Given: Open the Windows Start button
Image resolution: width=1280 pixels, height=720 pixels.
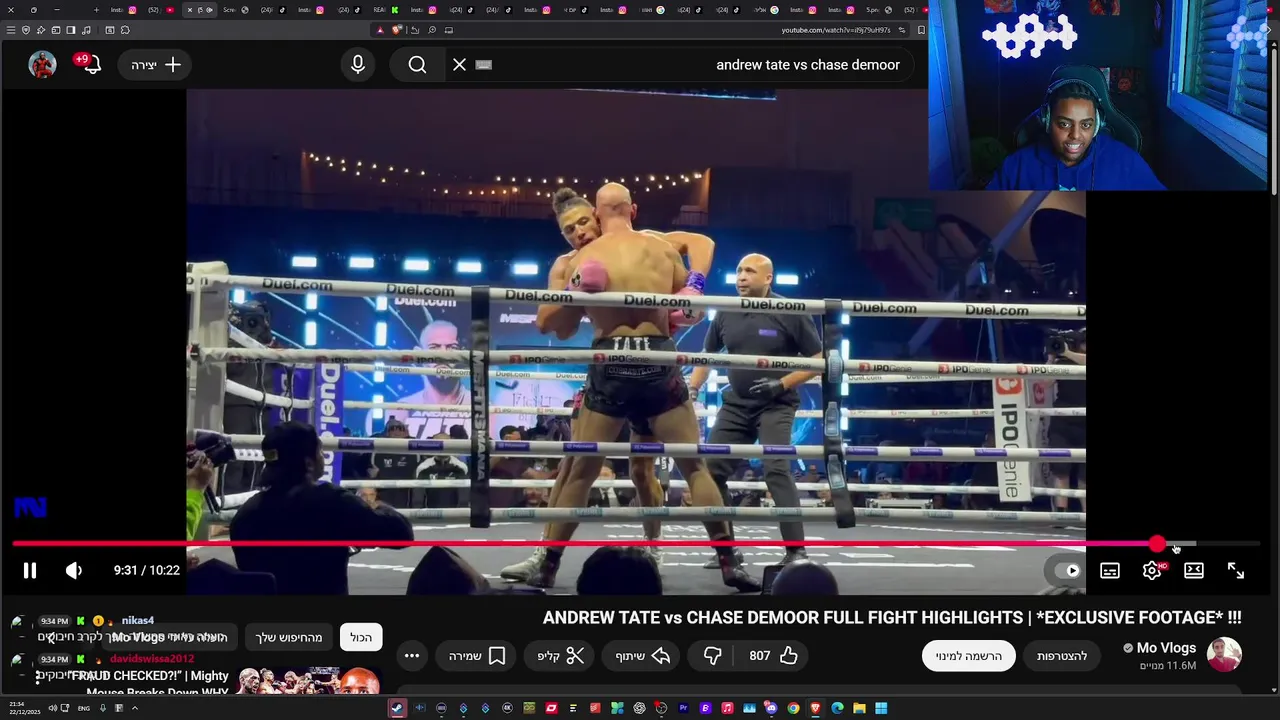Looking at the screenshot, I should pyautogui.click(x=881, y=708).
